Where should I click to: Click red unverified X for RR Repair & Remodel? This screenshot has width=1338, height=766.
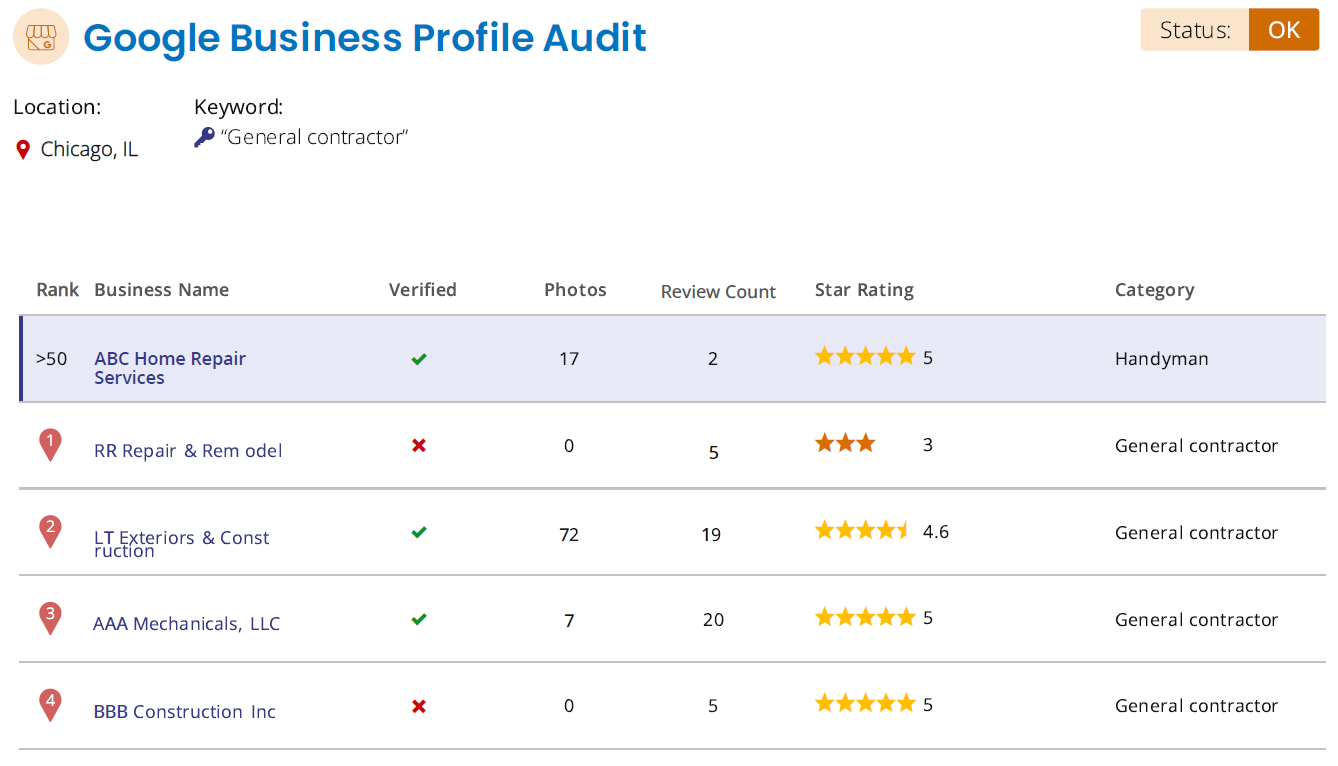tap(419, 445)
